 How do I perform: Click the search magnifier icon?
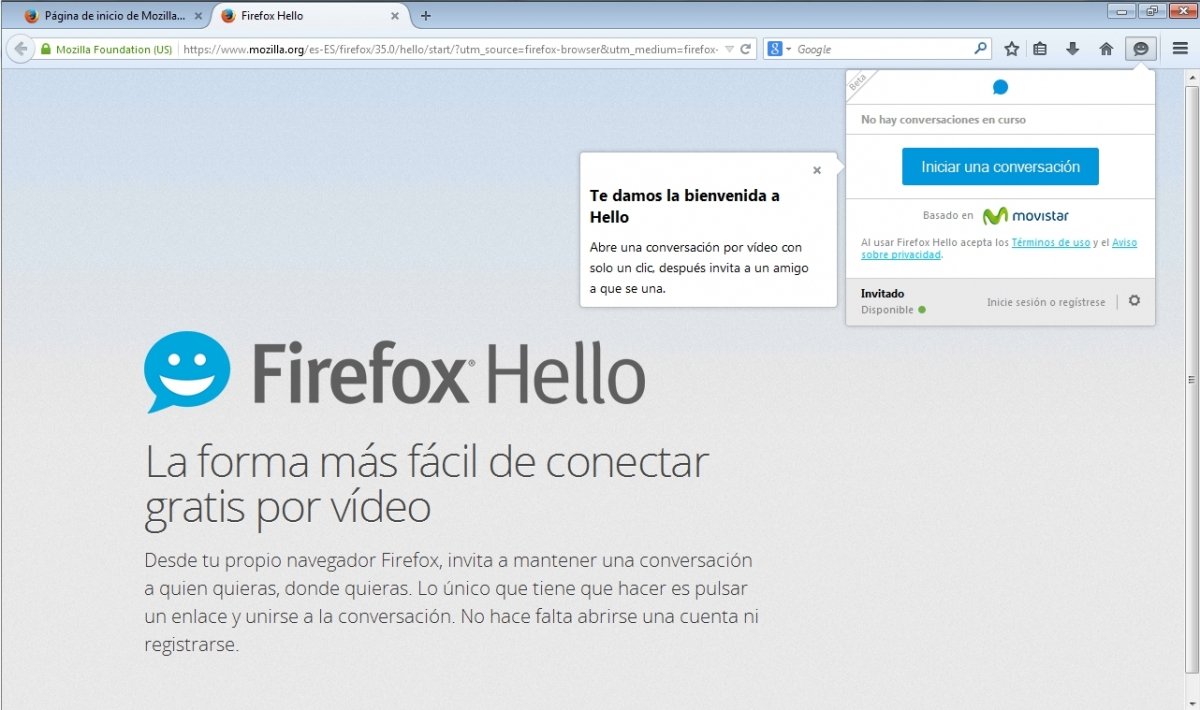click(x=980, y=48)
